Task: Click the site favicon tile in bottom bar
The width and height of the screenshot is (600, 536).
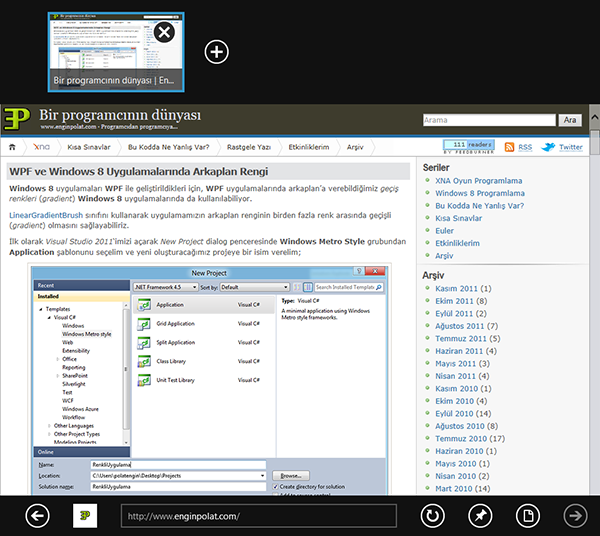Action: 85,516
